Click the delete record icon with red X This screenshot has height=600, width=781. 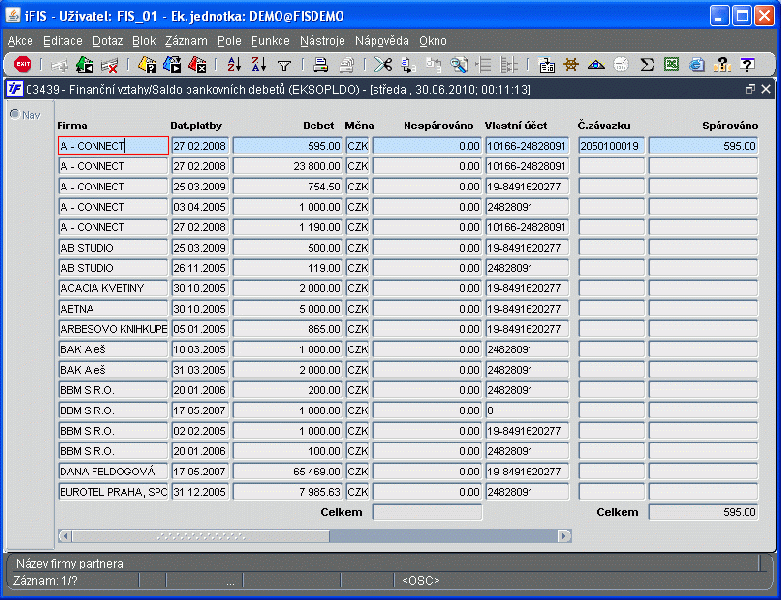click(110, 65)
